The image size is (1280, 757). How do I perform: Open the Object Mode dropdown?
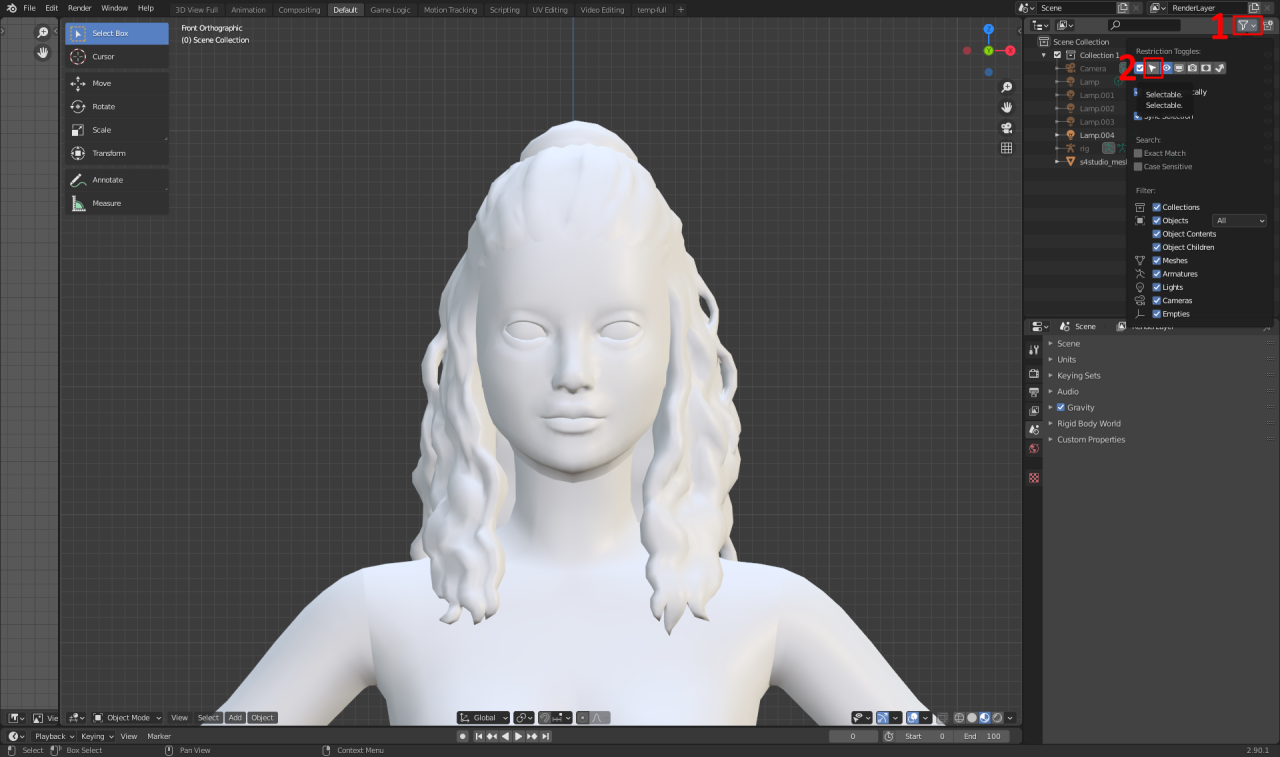[x=127, y=718]
